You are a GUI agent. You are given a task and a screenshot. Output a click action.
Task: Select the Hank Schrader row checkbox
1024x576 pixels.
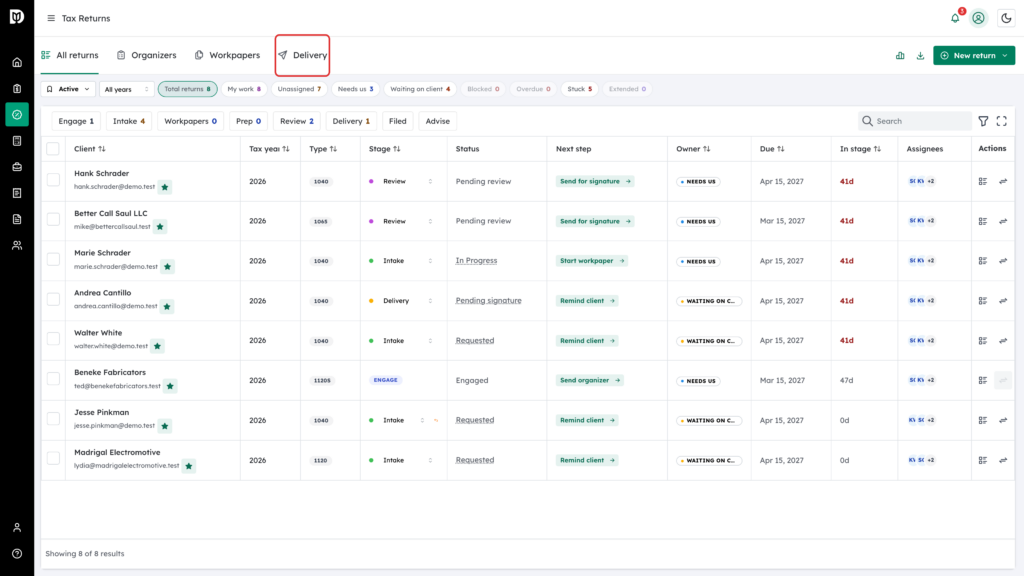[54, 180]
